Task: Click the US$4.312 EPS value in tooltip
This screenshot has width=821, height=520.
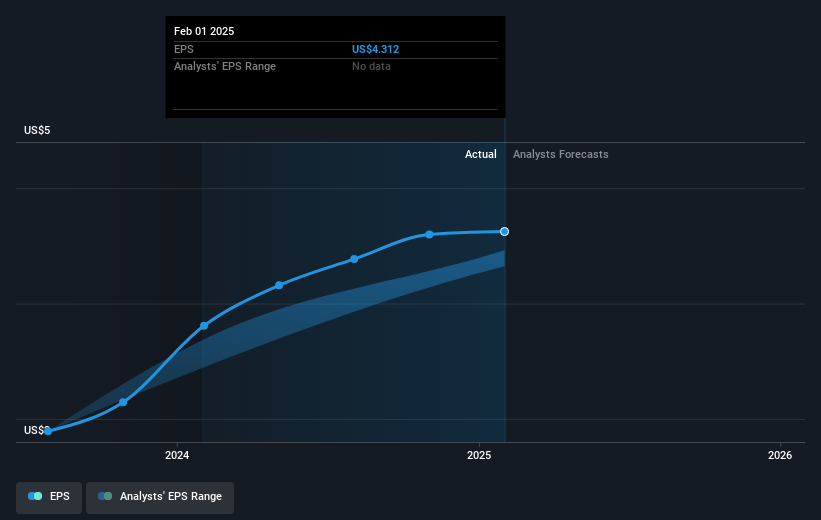Action: click(x=375, y=49)
